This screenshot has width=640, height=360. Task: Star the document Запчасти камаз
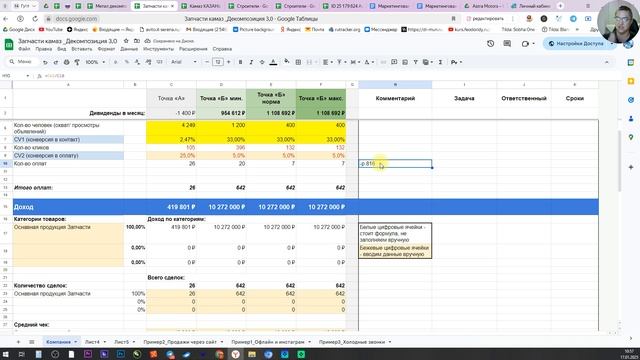tap(126, 41)
